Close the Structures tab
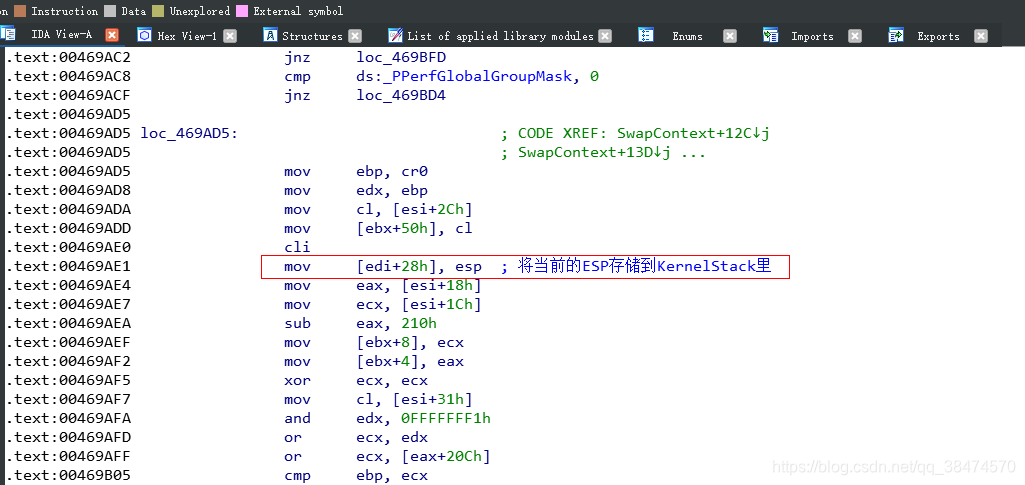Image resolution: width=1025 pixels, height=485 pixels. pos(354,36)
